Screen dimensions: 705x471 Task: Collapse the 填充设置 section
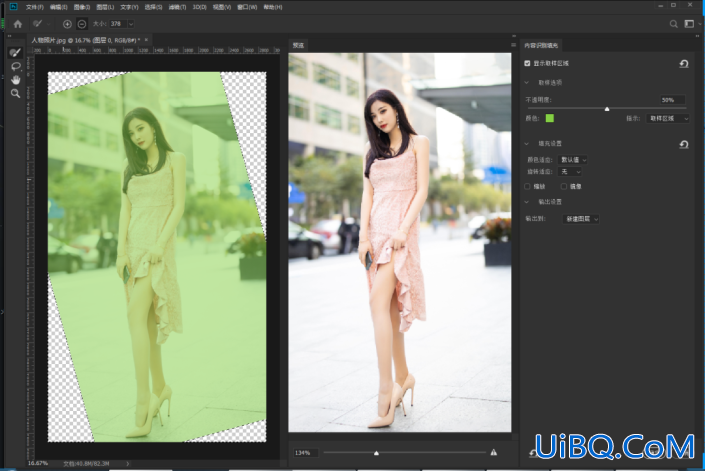[x=527, y=144]
